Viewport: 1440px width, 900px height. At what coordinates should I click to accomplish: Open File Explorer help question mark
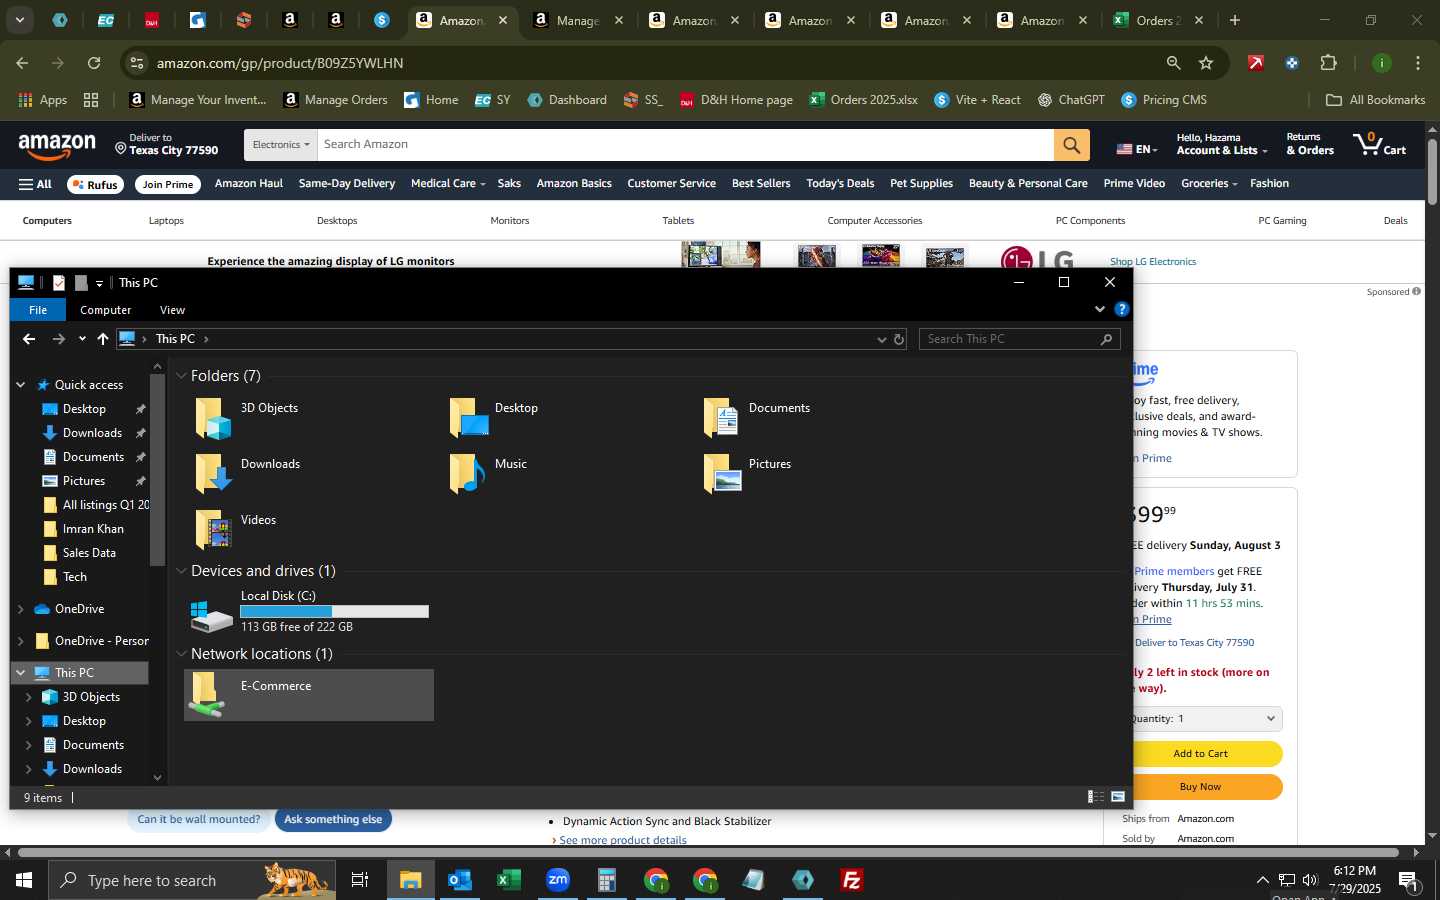coord(1122,309)
